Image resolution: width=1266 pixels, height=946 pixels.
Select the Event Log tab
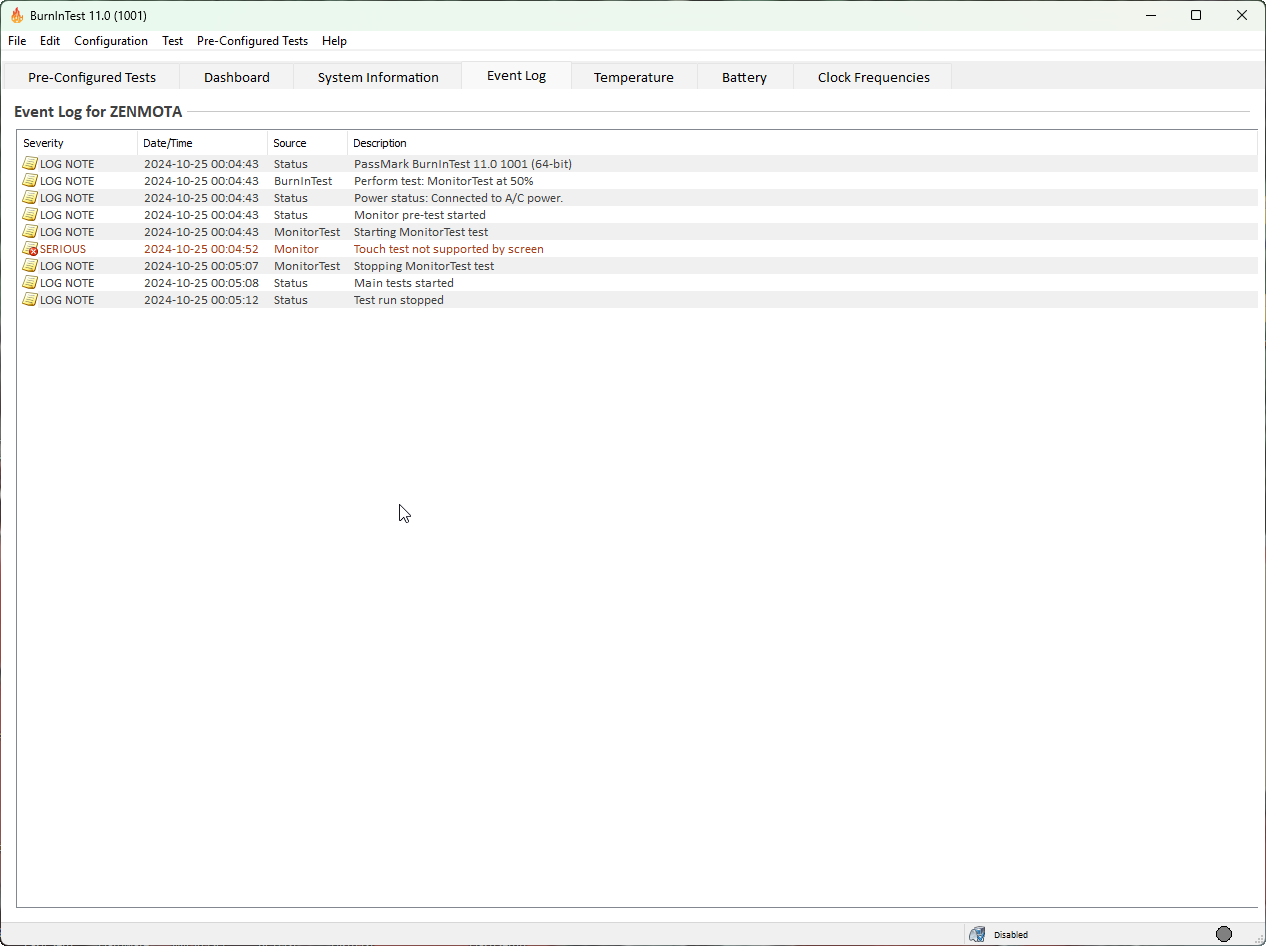tap(517, 76)
